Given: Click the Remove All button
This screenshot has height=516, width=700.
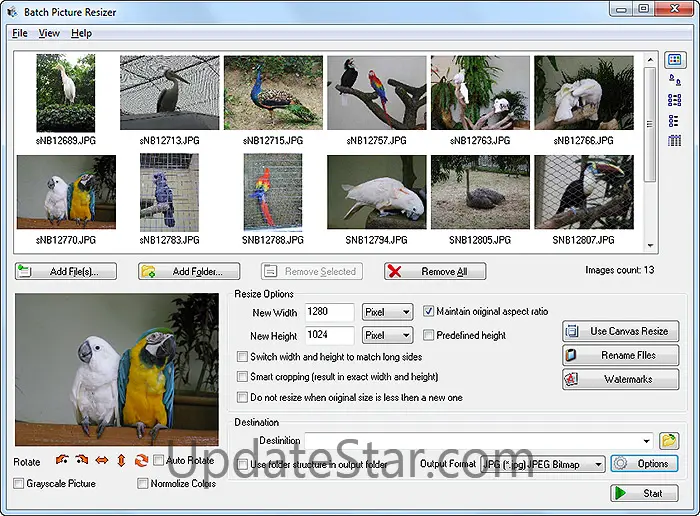Looking at the screenshot, I should coord(435,271).
